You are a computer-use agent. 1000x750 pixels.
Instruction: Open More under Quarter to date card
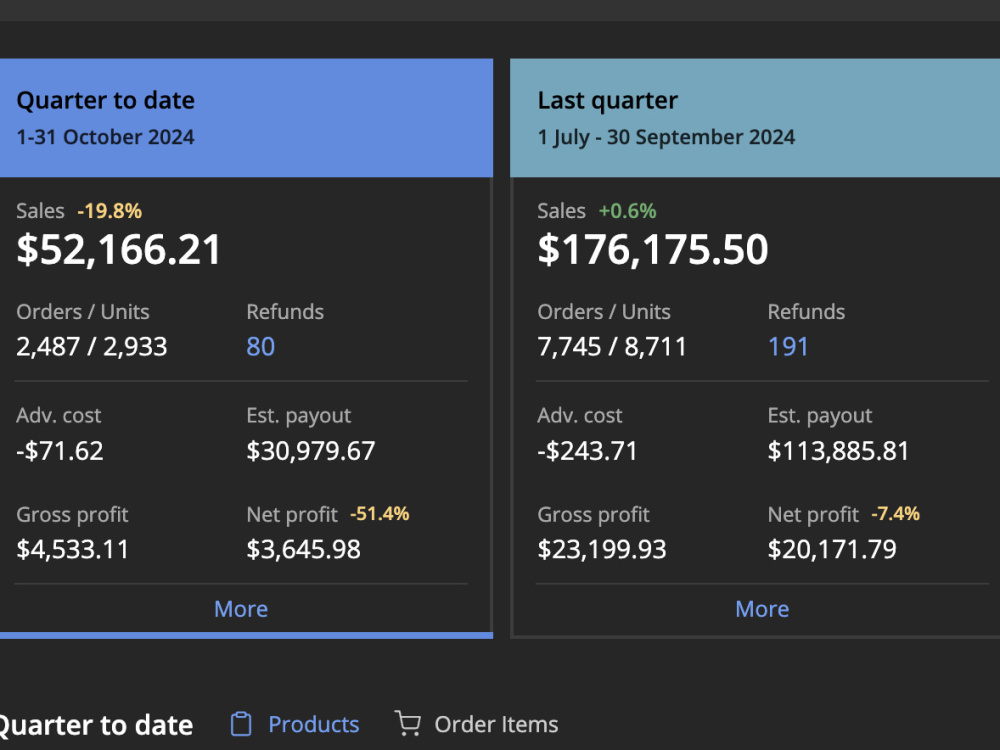coord(241,609)
